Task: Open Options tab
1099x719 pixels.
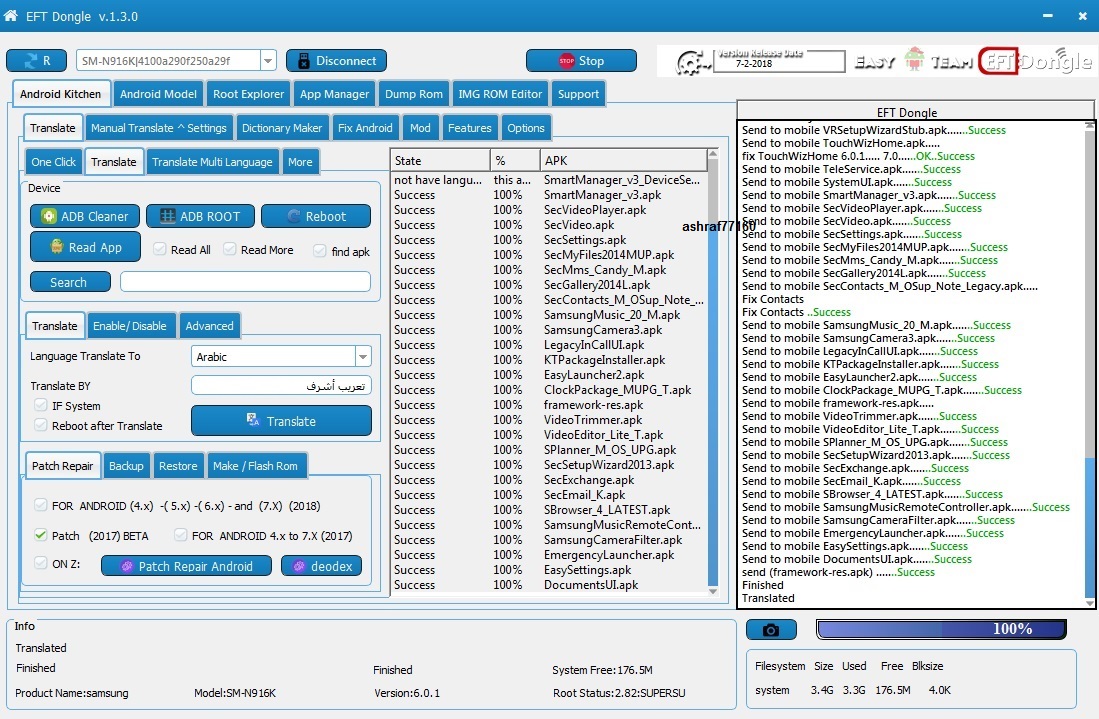Action: click(526, 128)
